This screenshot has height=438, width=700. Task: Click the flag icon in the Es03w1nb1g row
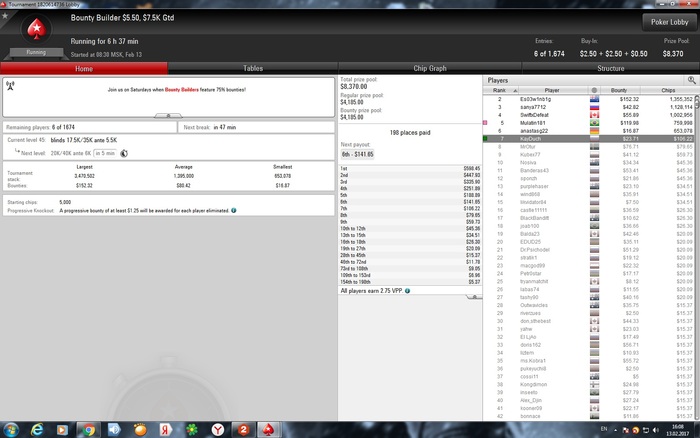[x=594, y=99]
